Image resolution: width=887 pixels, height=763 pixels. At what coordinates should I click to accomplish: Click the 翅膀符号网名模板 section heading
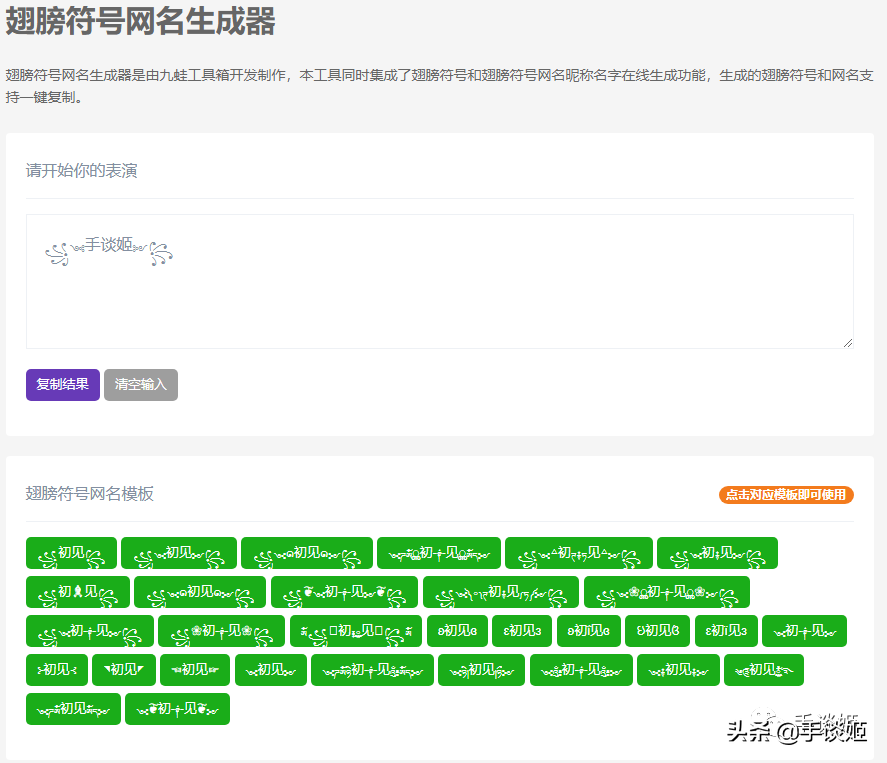(x=89, y=494)
